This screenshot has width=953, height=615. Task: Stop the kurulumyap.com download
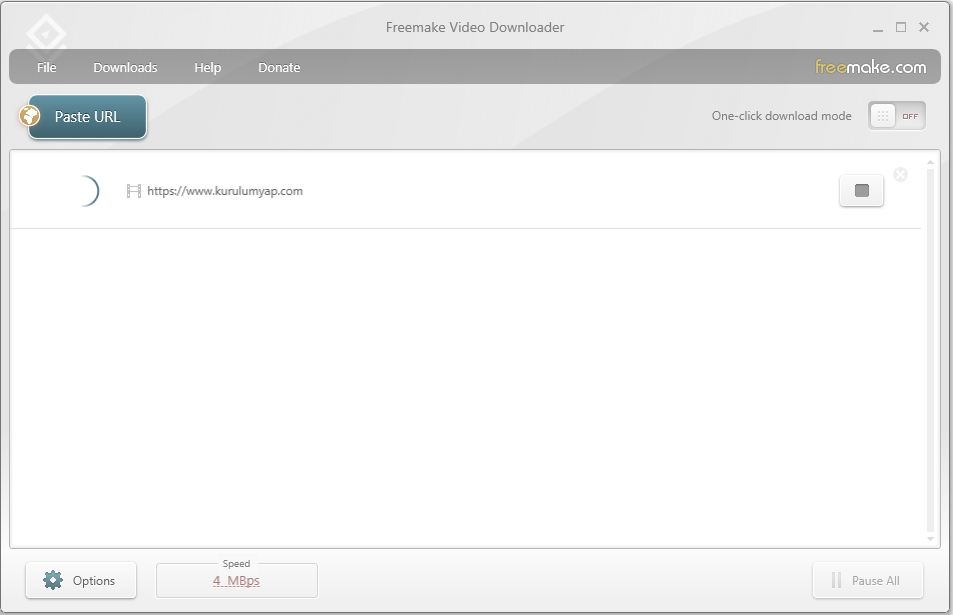861,191
